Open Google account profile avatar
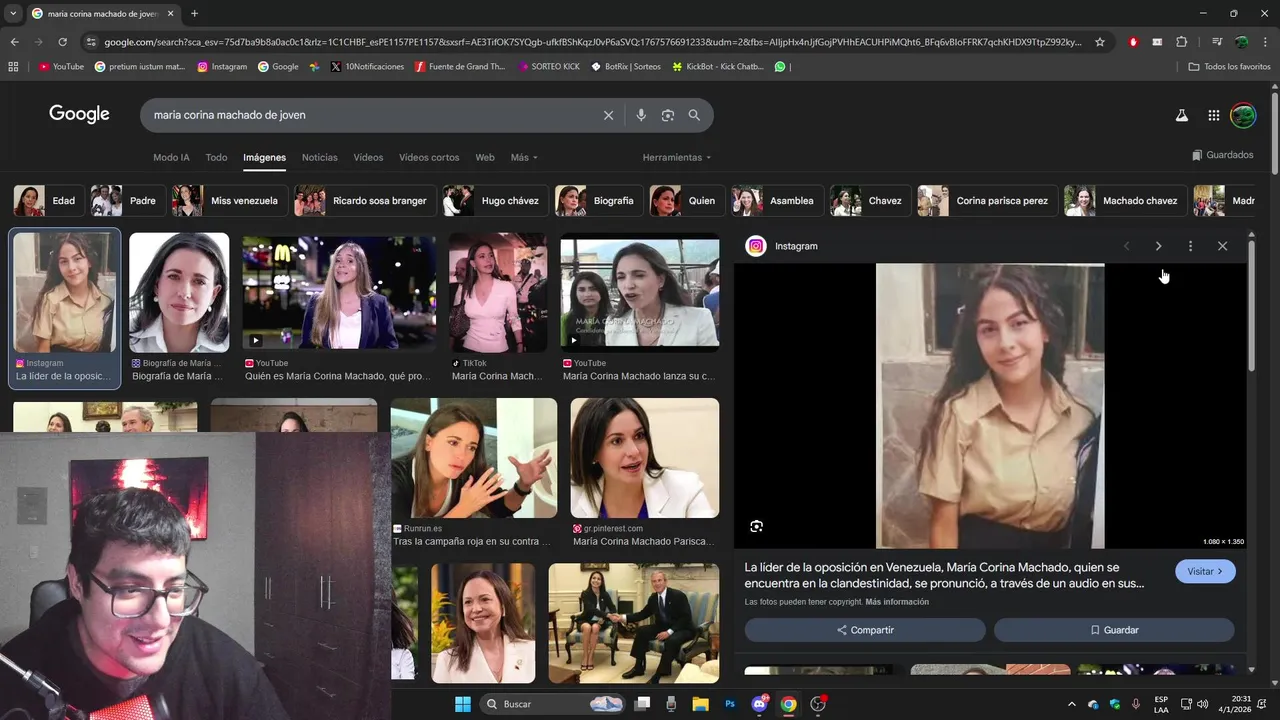The image size is (1280, 720). click(x=1243, y=116)
